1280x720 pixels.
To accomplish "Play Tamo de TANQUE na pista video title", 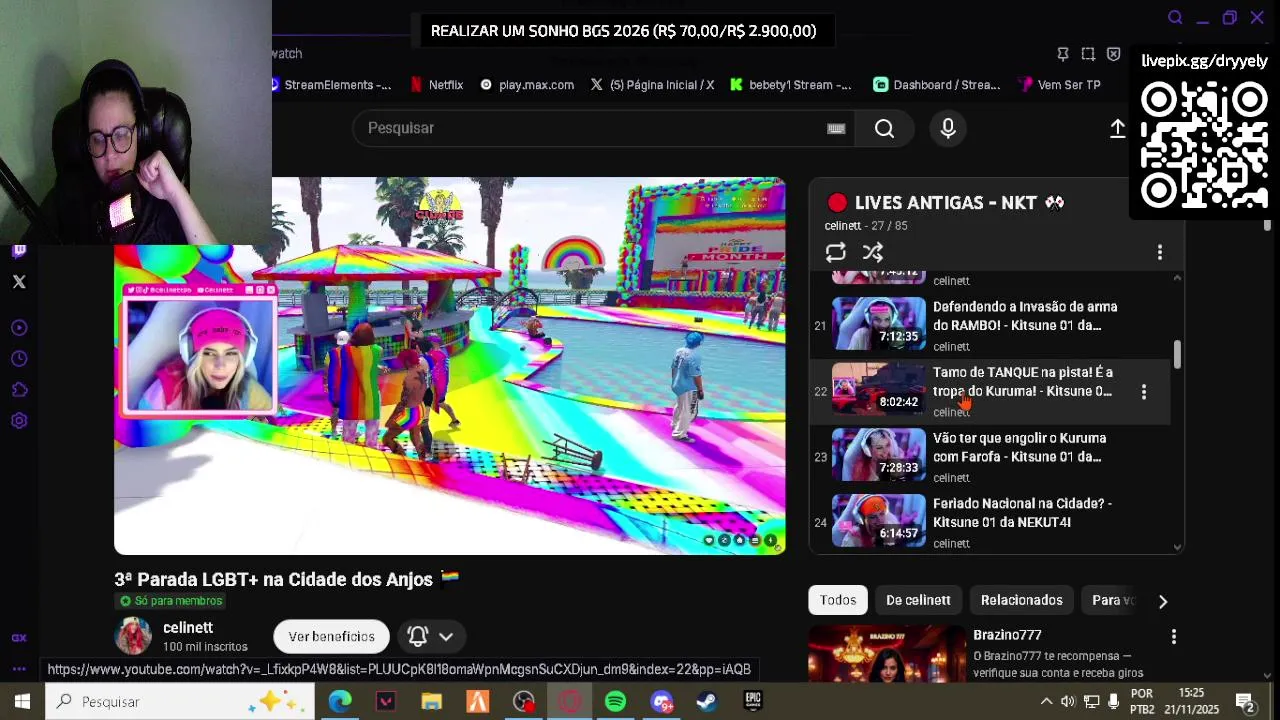I will (1022, 382).
